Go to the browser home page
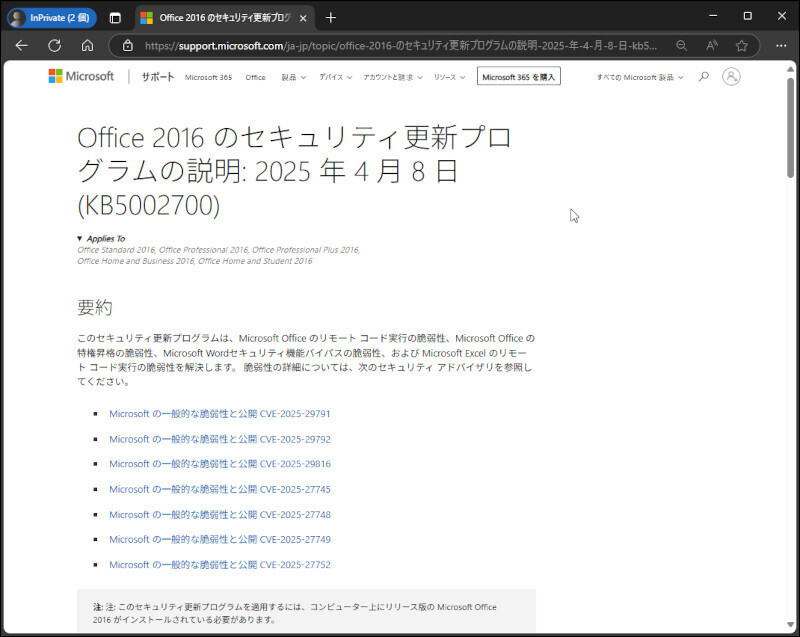This screenshot has width=800, height=637. click(x=87, y=46)
